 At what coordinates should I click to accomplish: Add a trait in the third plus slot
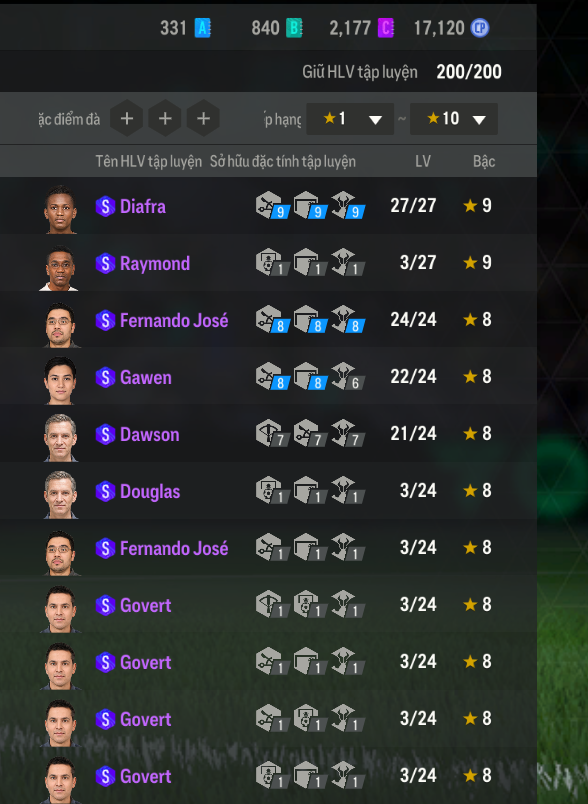203,118
